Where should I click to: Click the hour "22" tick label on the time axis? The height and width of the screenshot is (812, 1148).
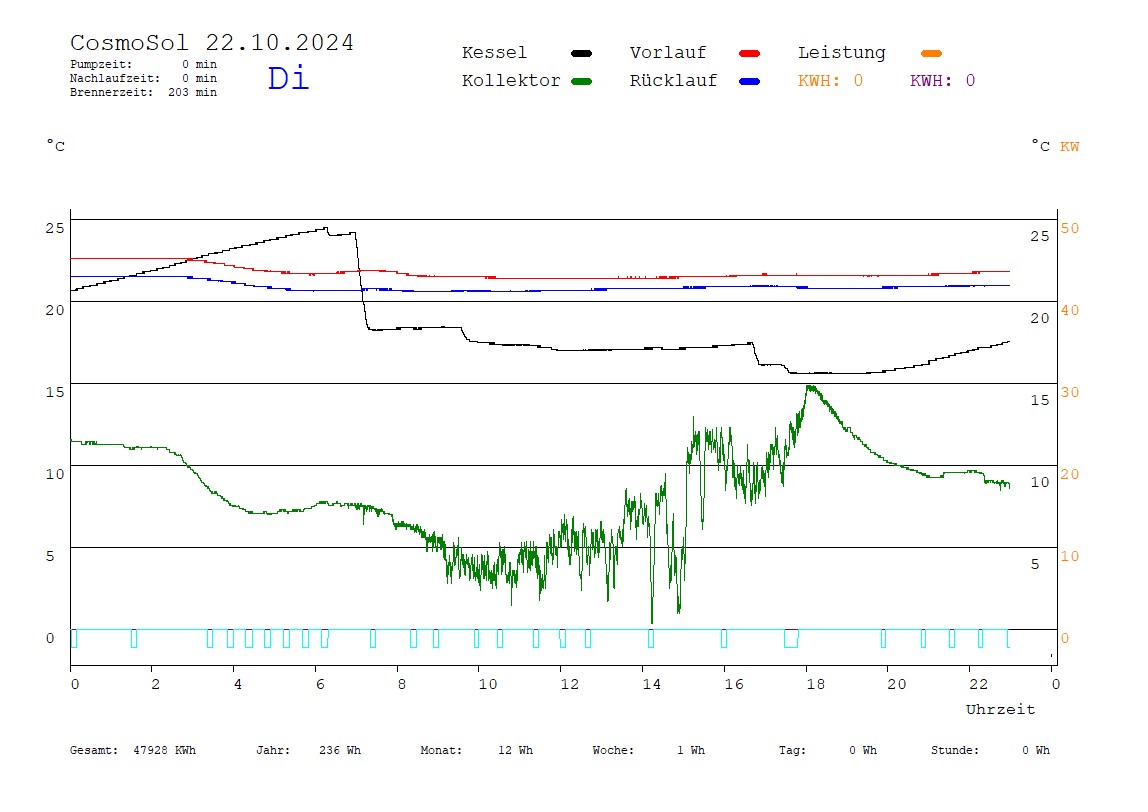point(979,685)
